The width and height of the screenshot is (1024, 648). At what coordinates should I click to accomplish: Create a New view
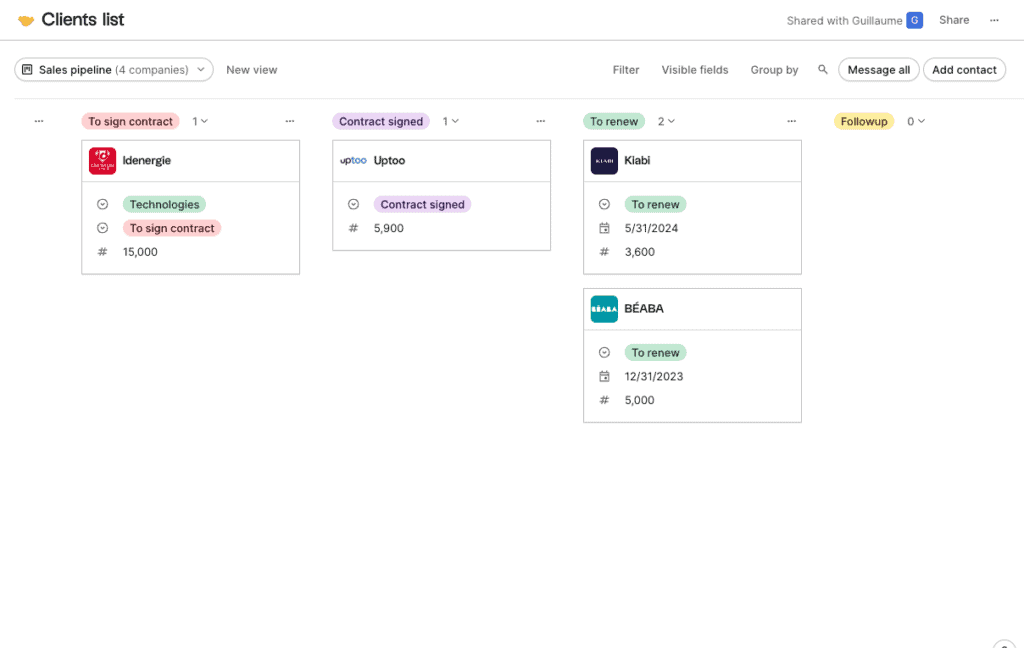[251, 69]
